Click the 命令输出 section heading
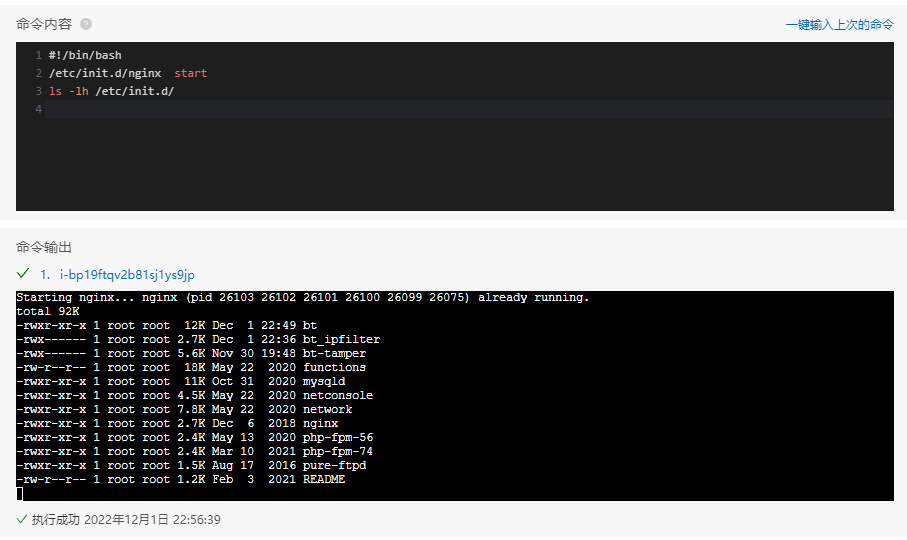907x540 pixels. click(x=44, y=247)
